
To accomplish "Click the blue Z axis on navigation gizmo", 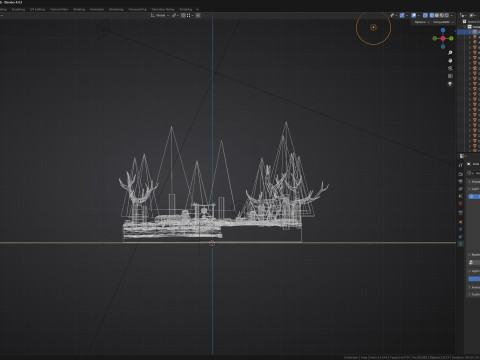I will point(443,30).
